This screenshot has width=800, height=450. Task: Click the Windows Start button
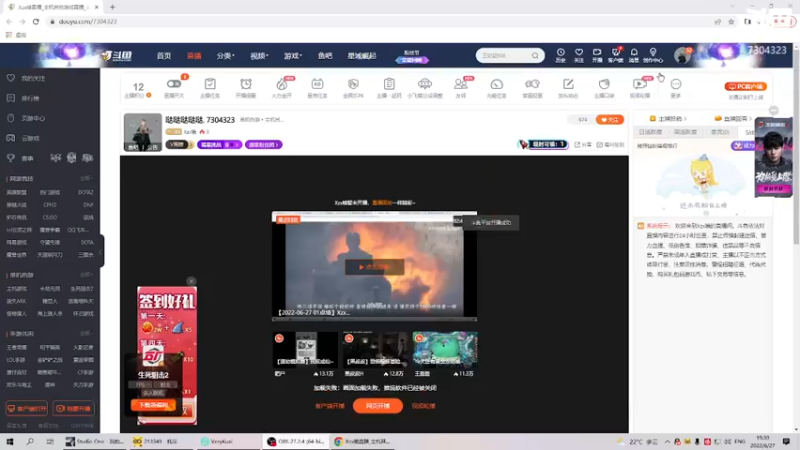pos(10,441)
